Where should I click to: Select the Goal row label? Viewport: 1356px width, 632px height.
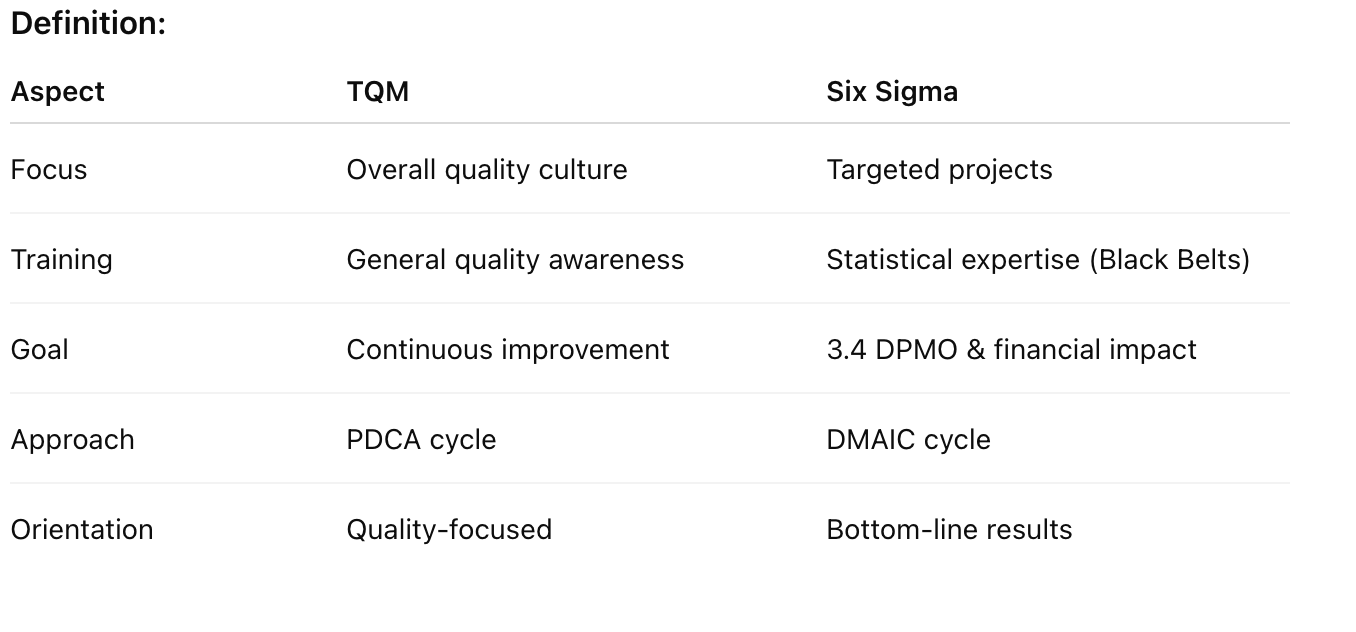coord(40,350)
